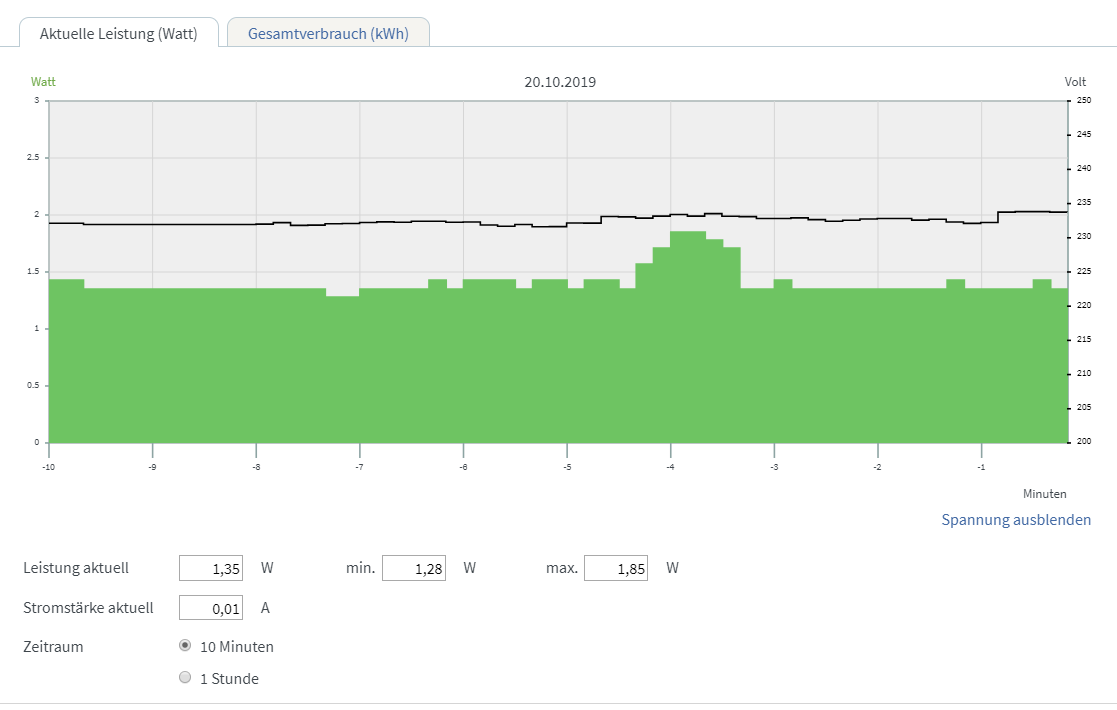Image resolution: width=1117 pixels, height=710 pixels.
Task: Click the 250 value on Volt axis
Action: pos(1084,101)
